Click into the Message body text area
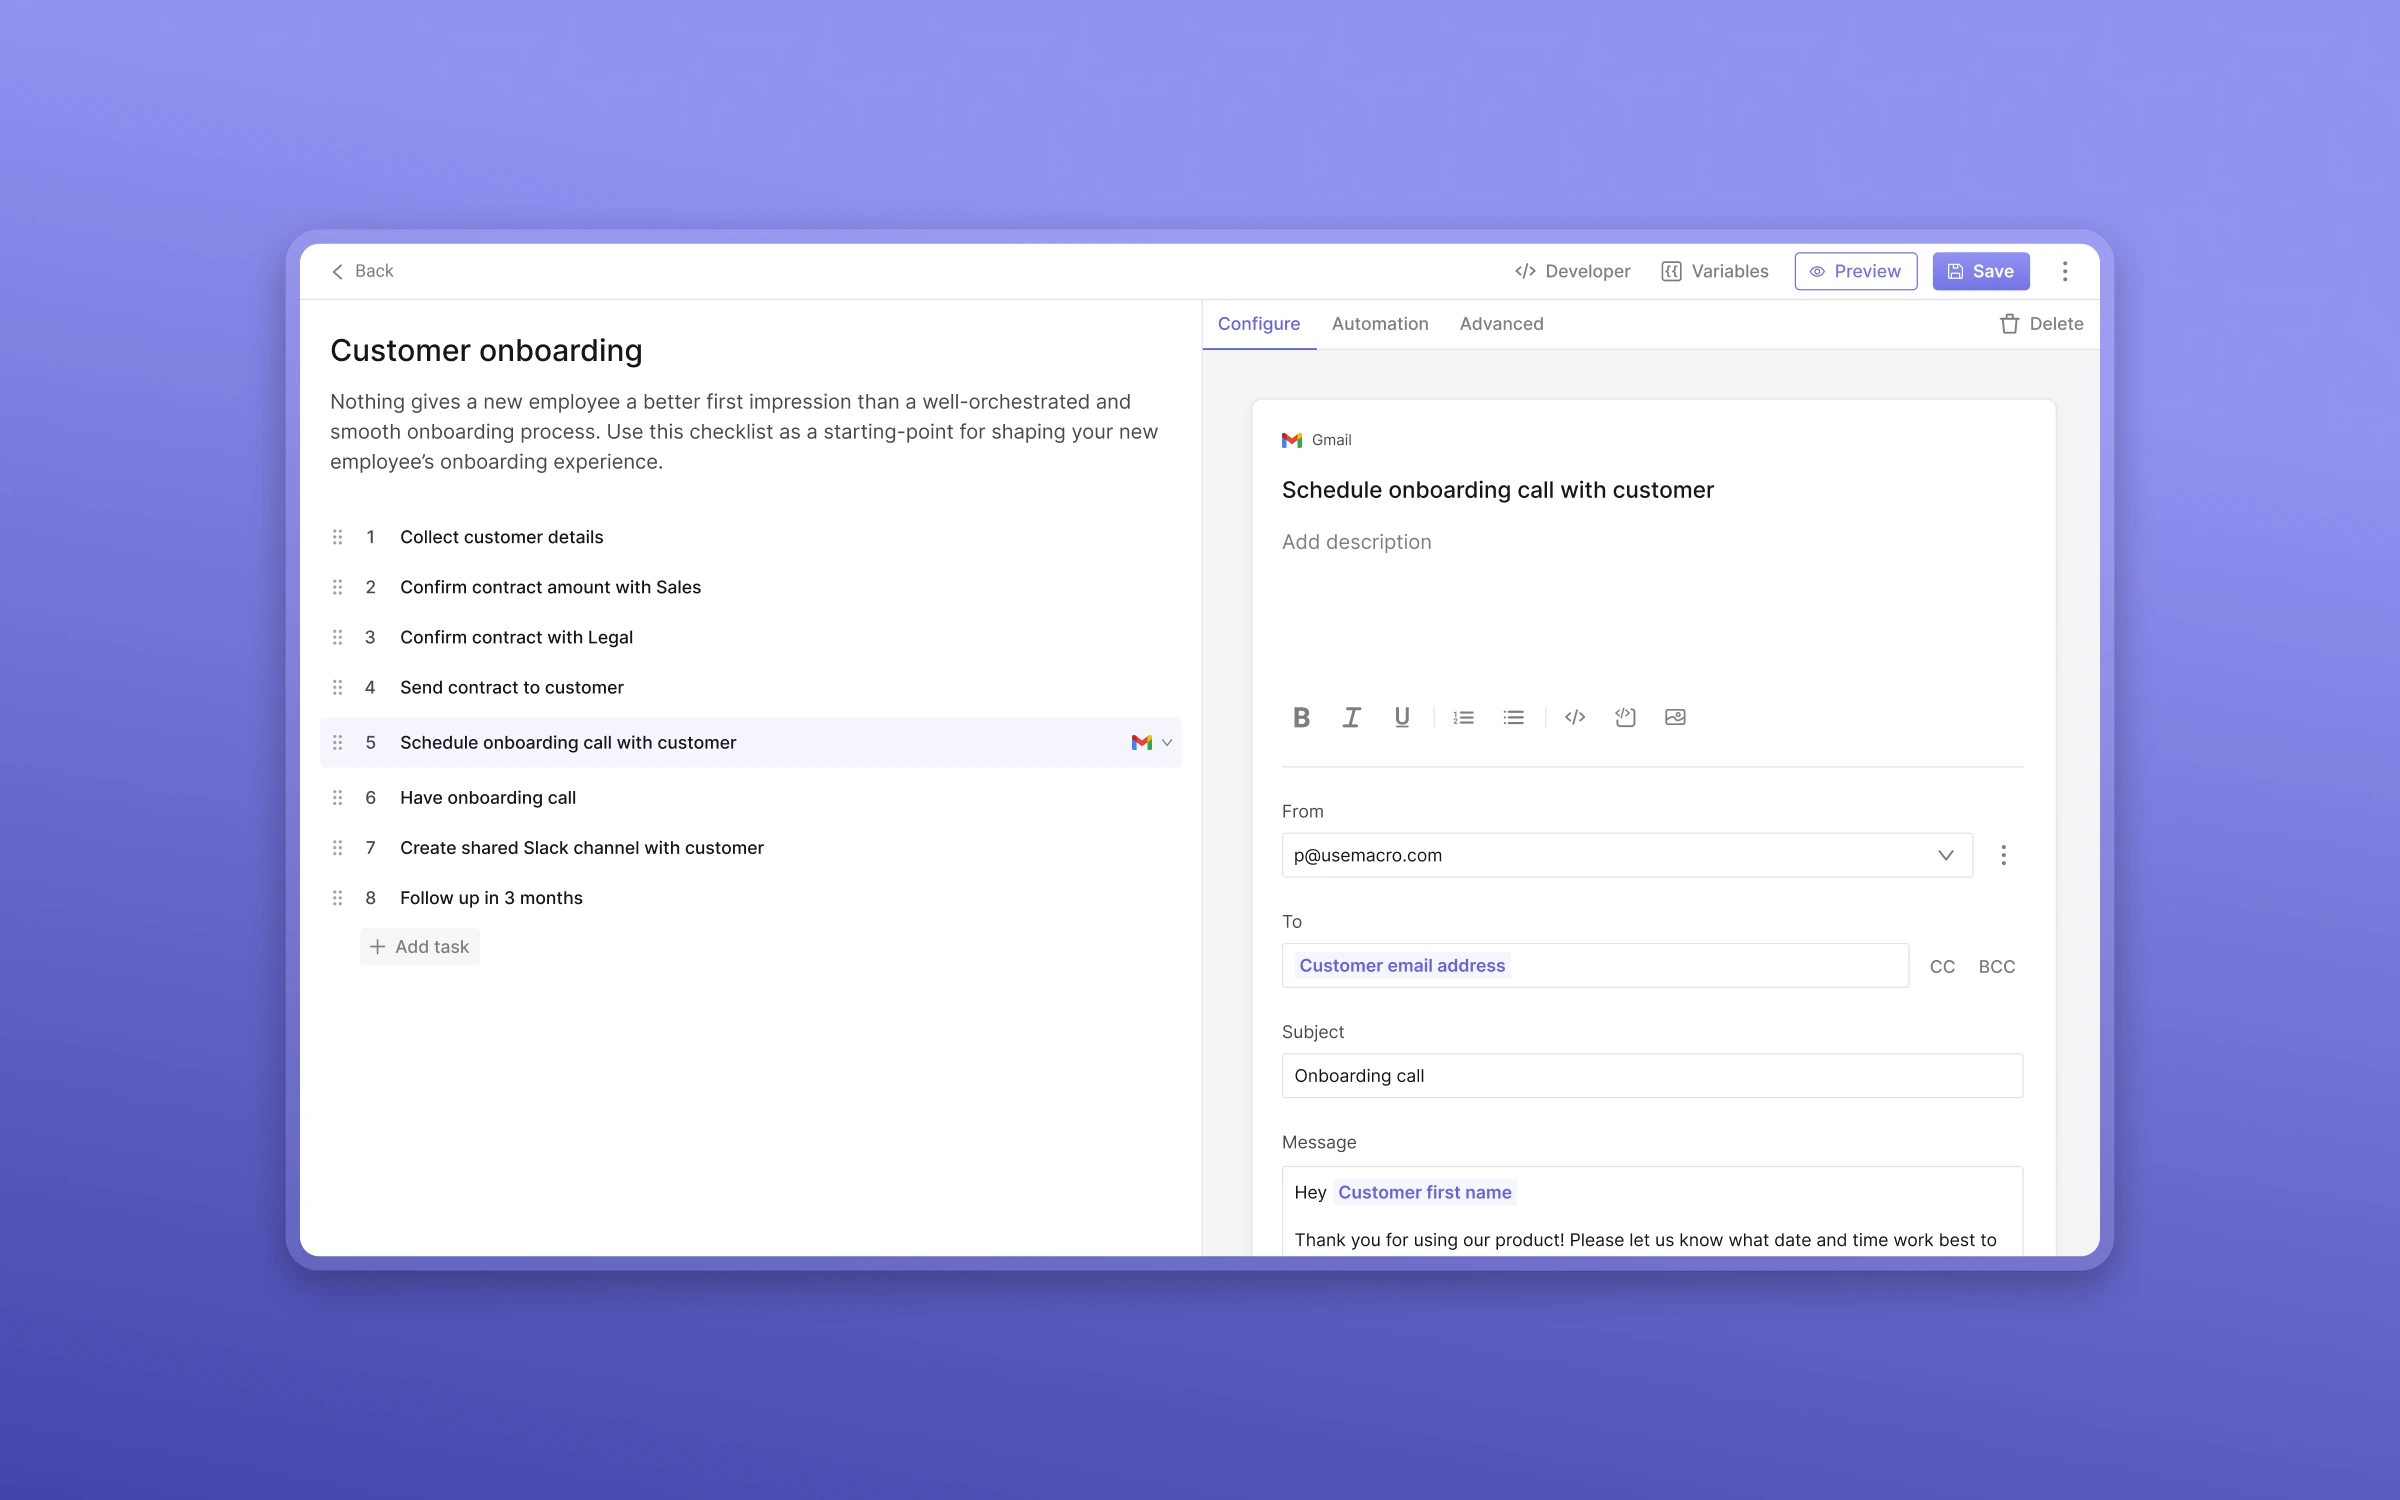Screen dimensions: 2400x1500 tap(1652, 1211)
